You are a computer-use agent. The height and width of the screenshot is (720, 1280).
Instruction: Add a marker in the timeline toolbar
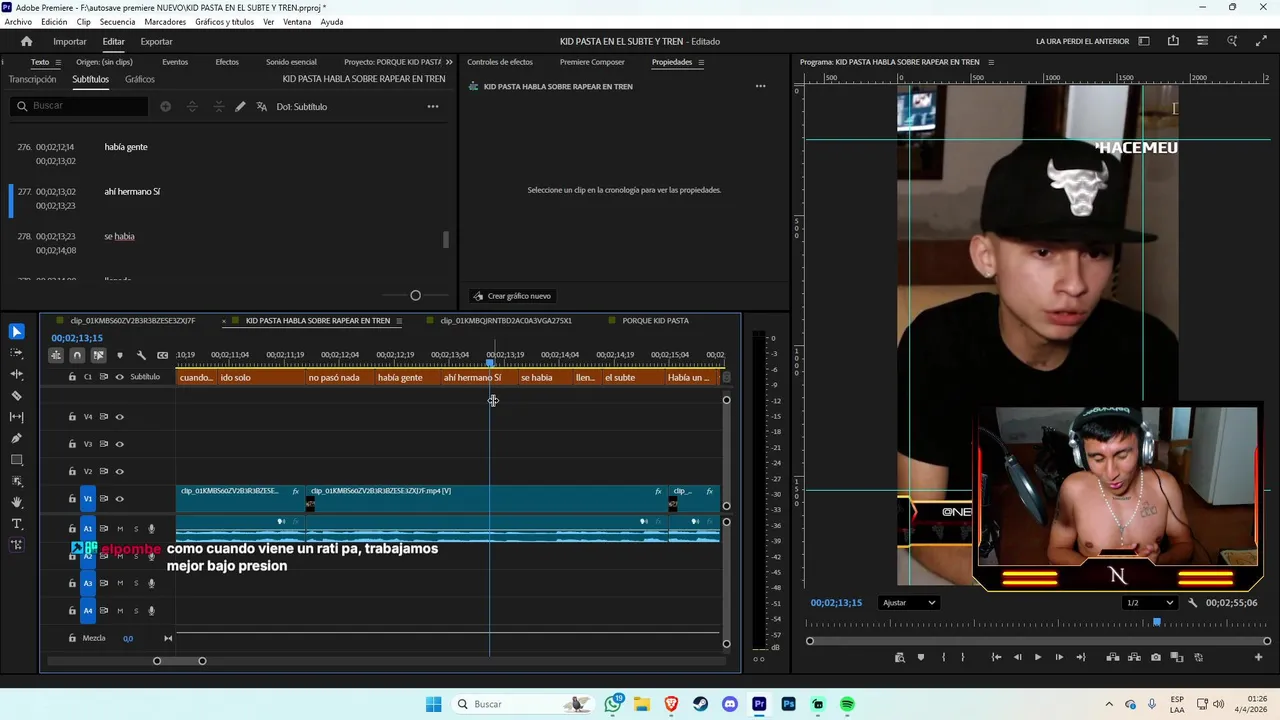click(x=120, y=355)
